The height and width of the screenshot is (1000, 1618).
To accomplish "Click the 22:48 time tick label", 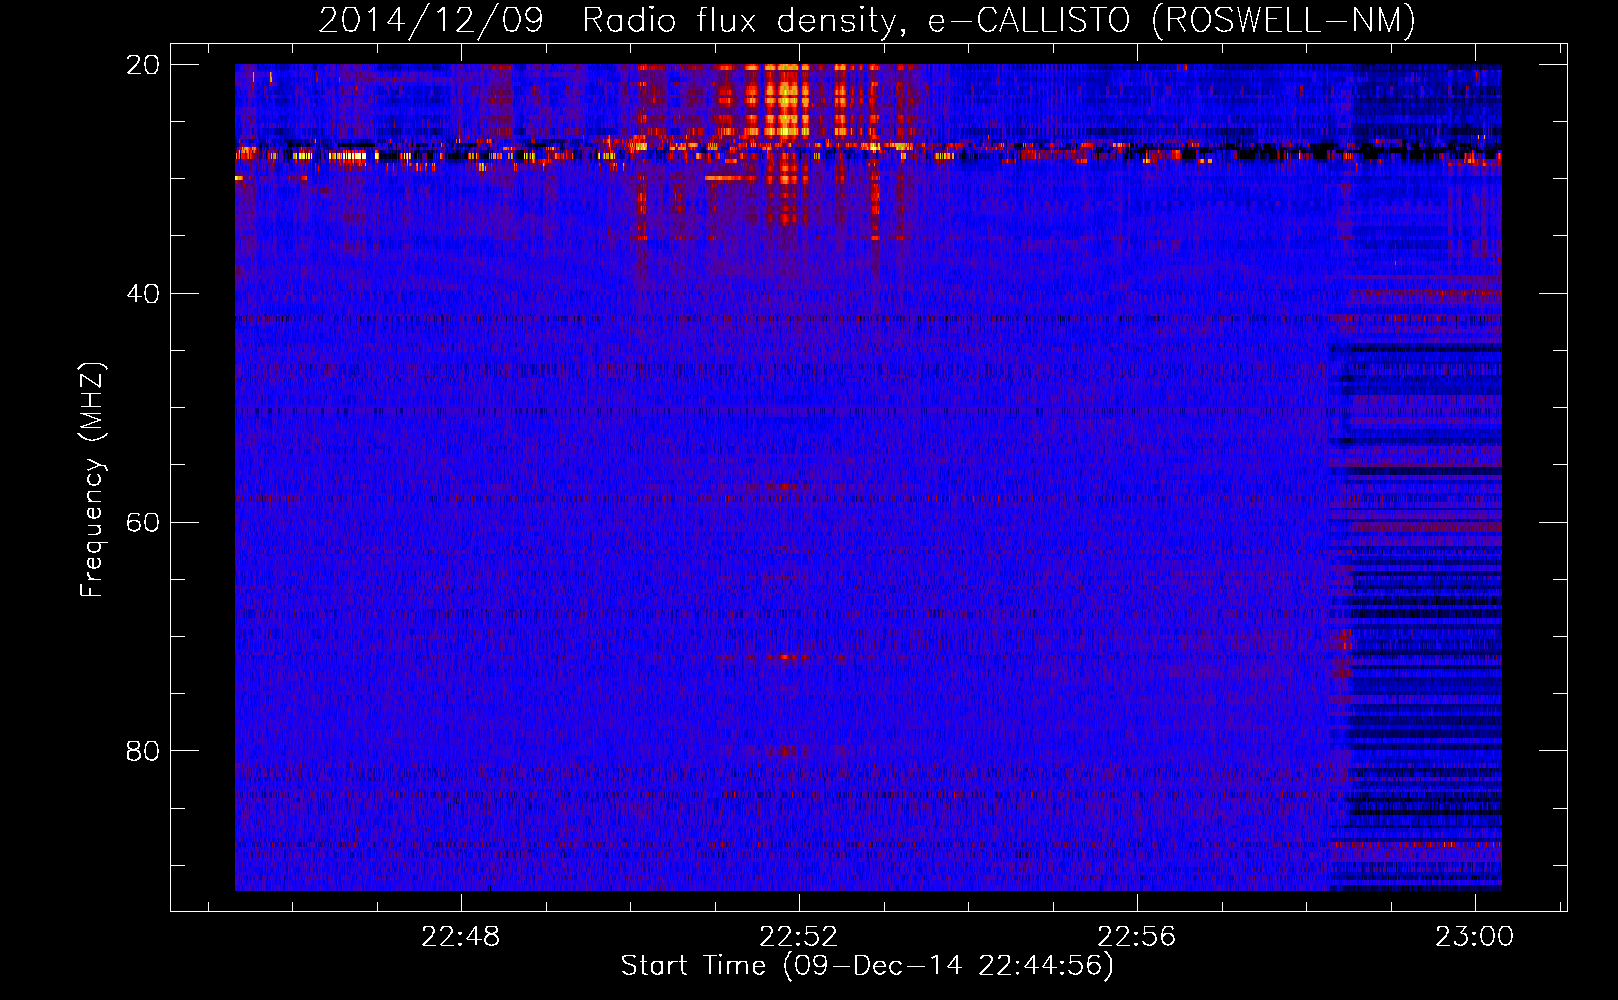I will 461,937.
